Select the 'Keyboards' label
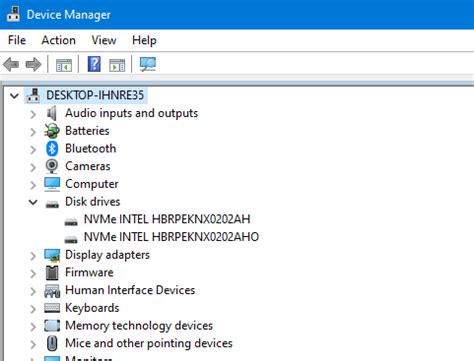The image size is (474, 361). point(92,308)
